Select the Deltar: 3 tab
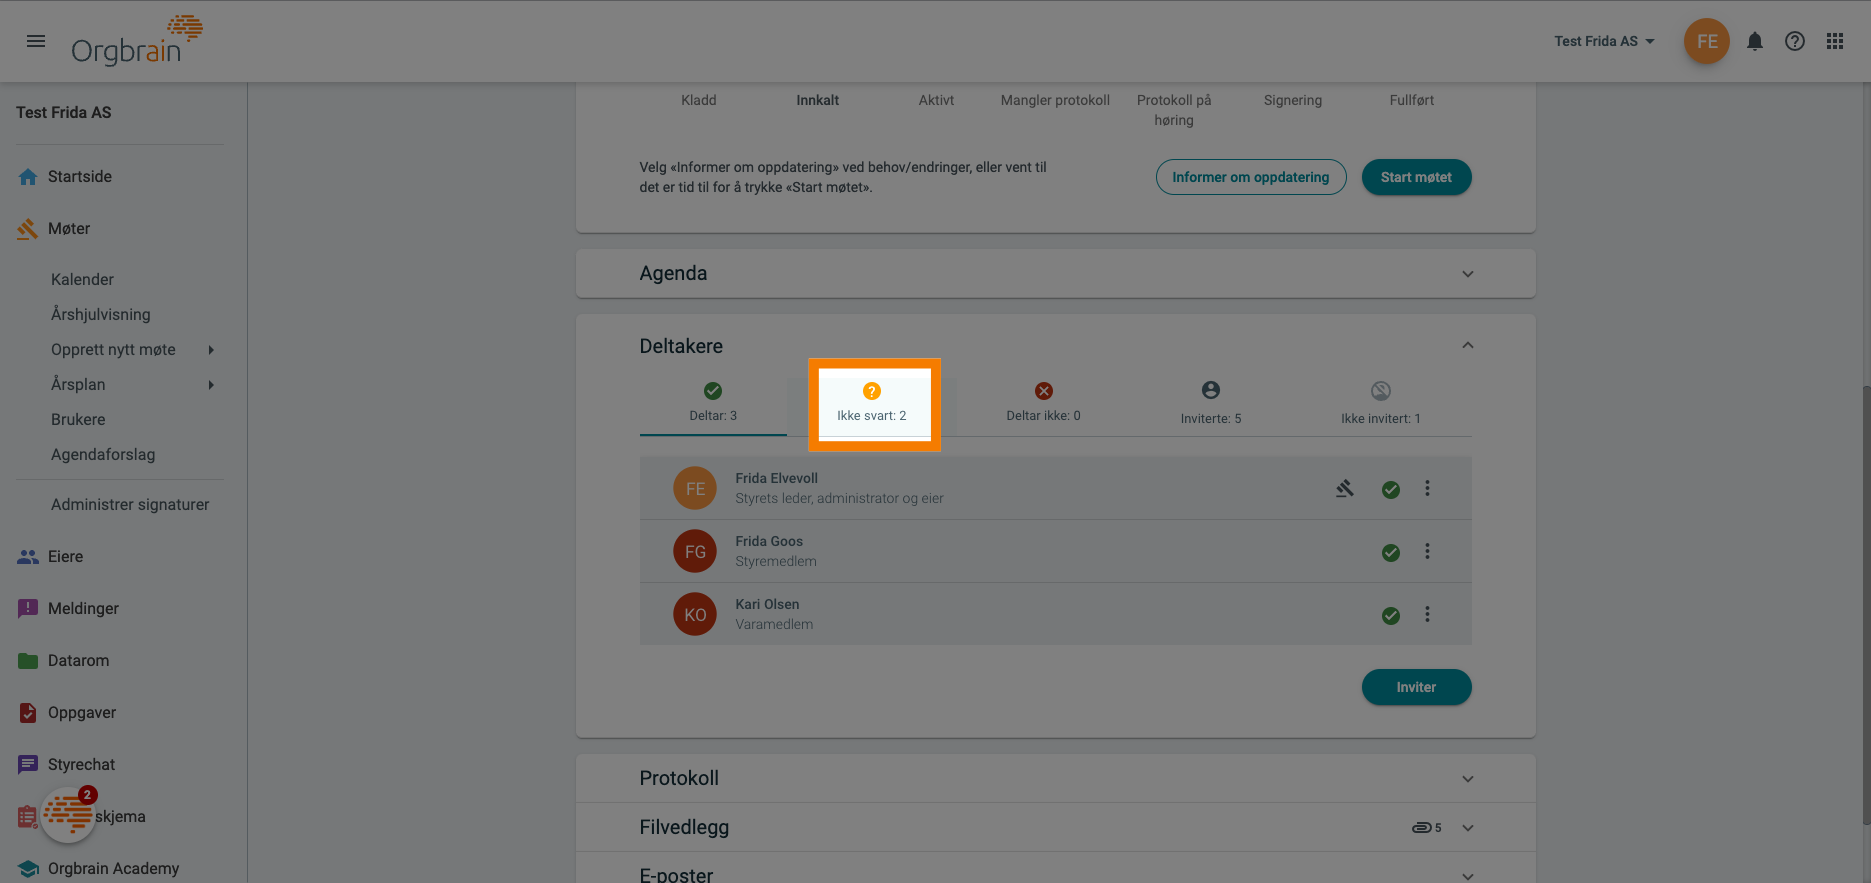The height and width of the screenshot is (883, 1871). click(x=713, y=403)
